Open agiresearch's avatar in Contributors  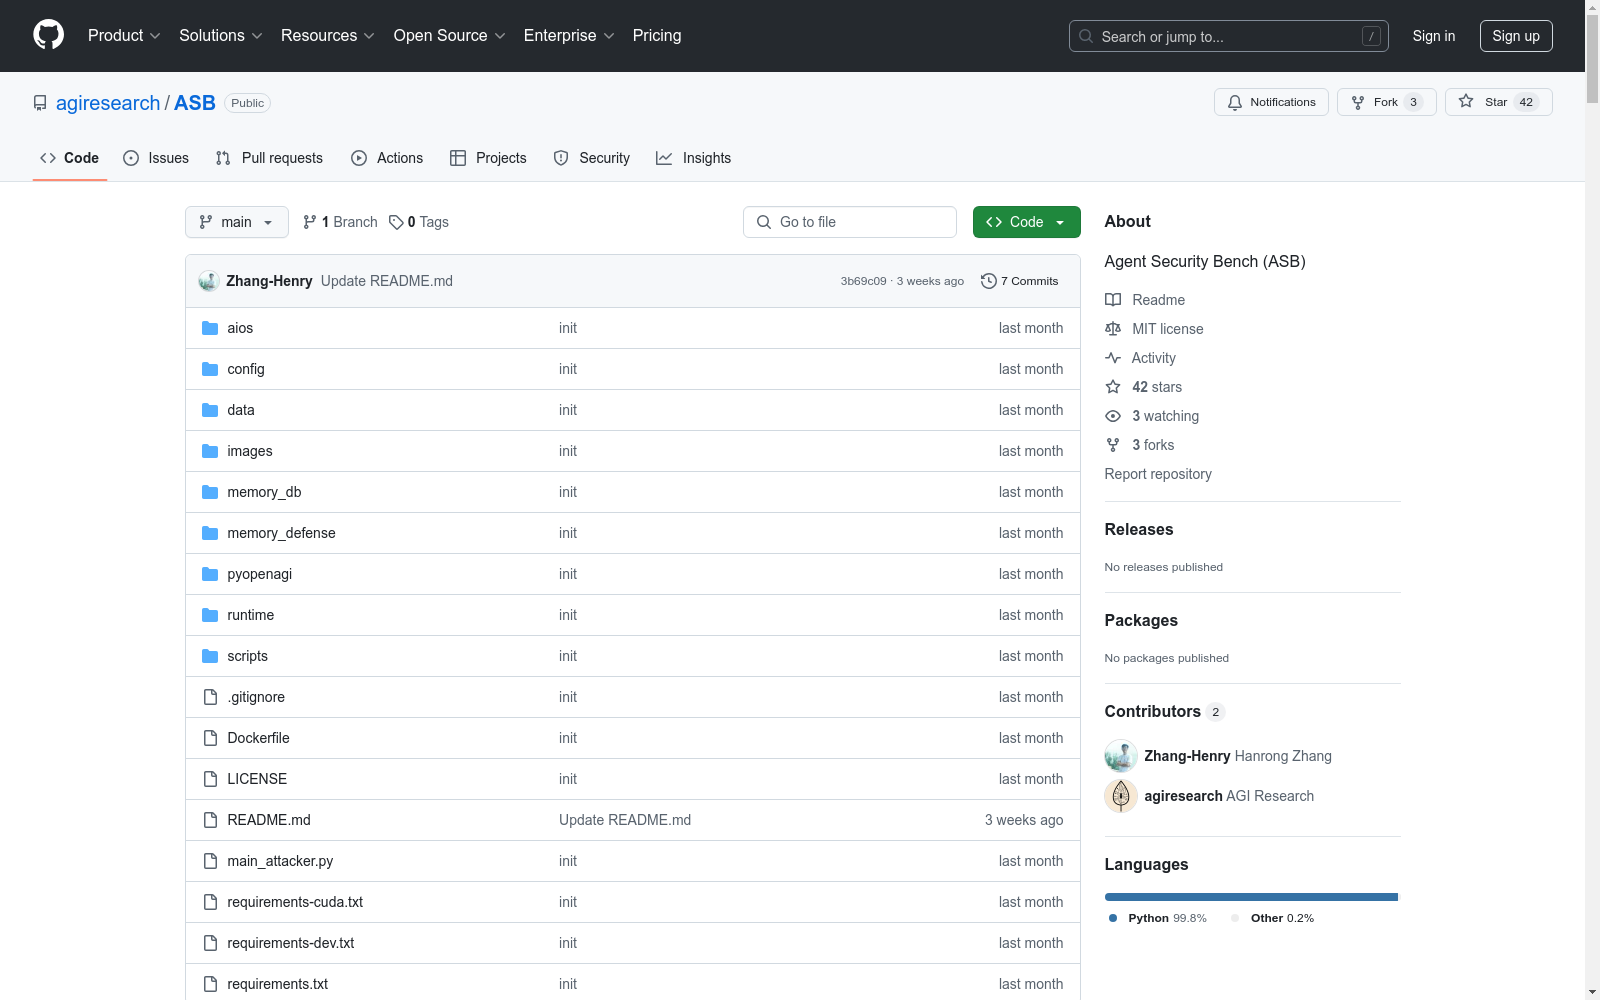(1121, 796)
